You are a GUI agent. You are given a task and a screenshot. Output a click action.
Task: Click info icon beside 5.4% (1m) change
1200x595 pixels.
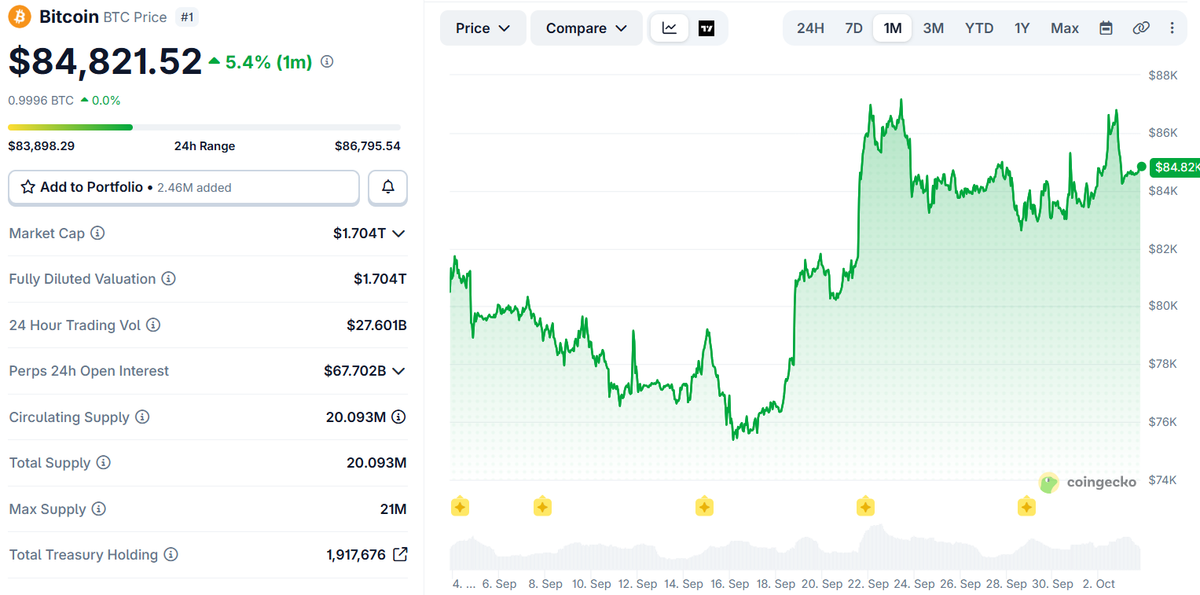click(x=327, y=62)
